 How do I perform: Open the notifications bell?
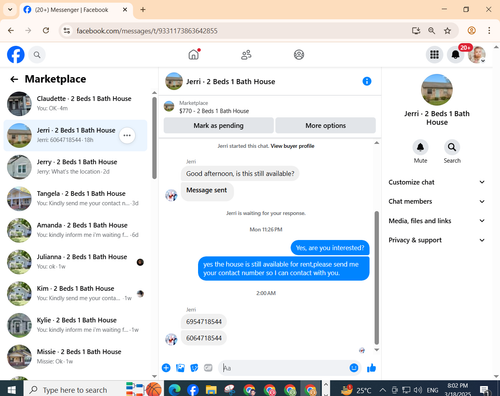coord(455,54)
